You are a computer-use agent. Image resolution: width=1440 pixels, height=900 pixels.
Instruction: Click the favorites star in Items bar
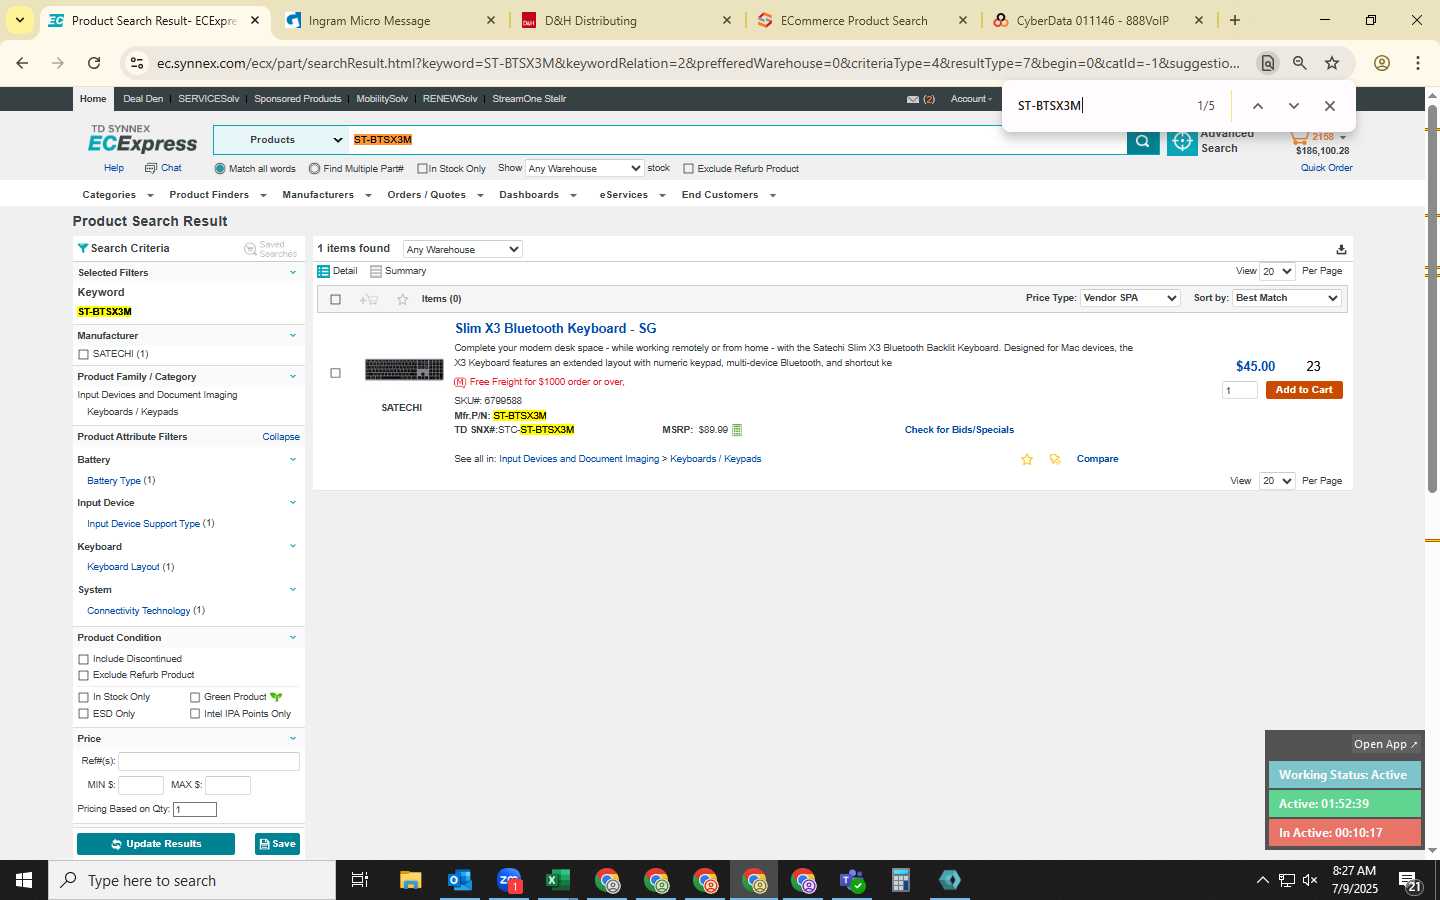click(402, 299)
